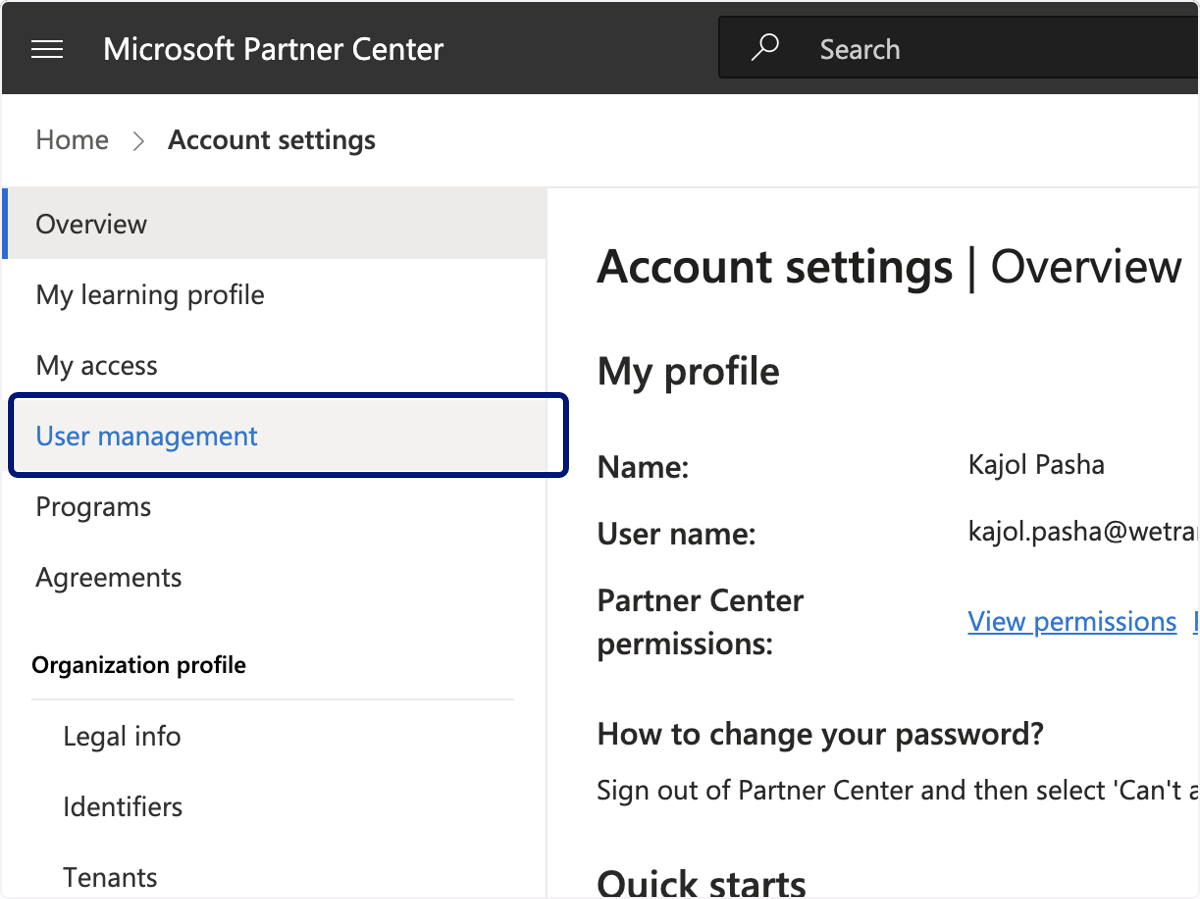Viewport: 1200px width, 899px height.
Task: Click the search magnifier icon
Action: (765, 48)
